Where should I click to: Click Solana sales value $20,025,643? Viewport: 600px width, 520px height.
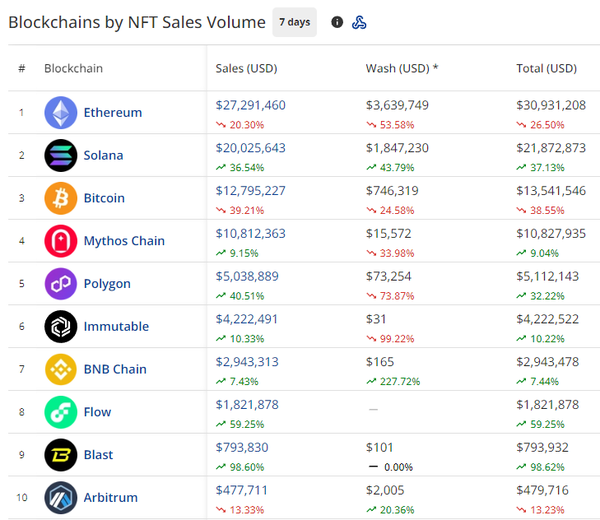pos(250,147)
